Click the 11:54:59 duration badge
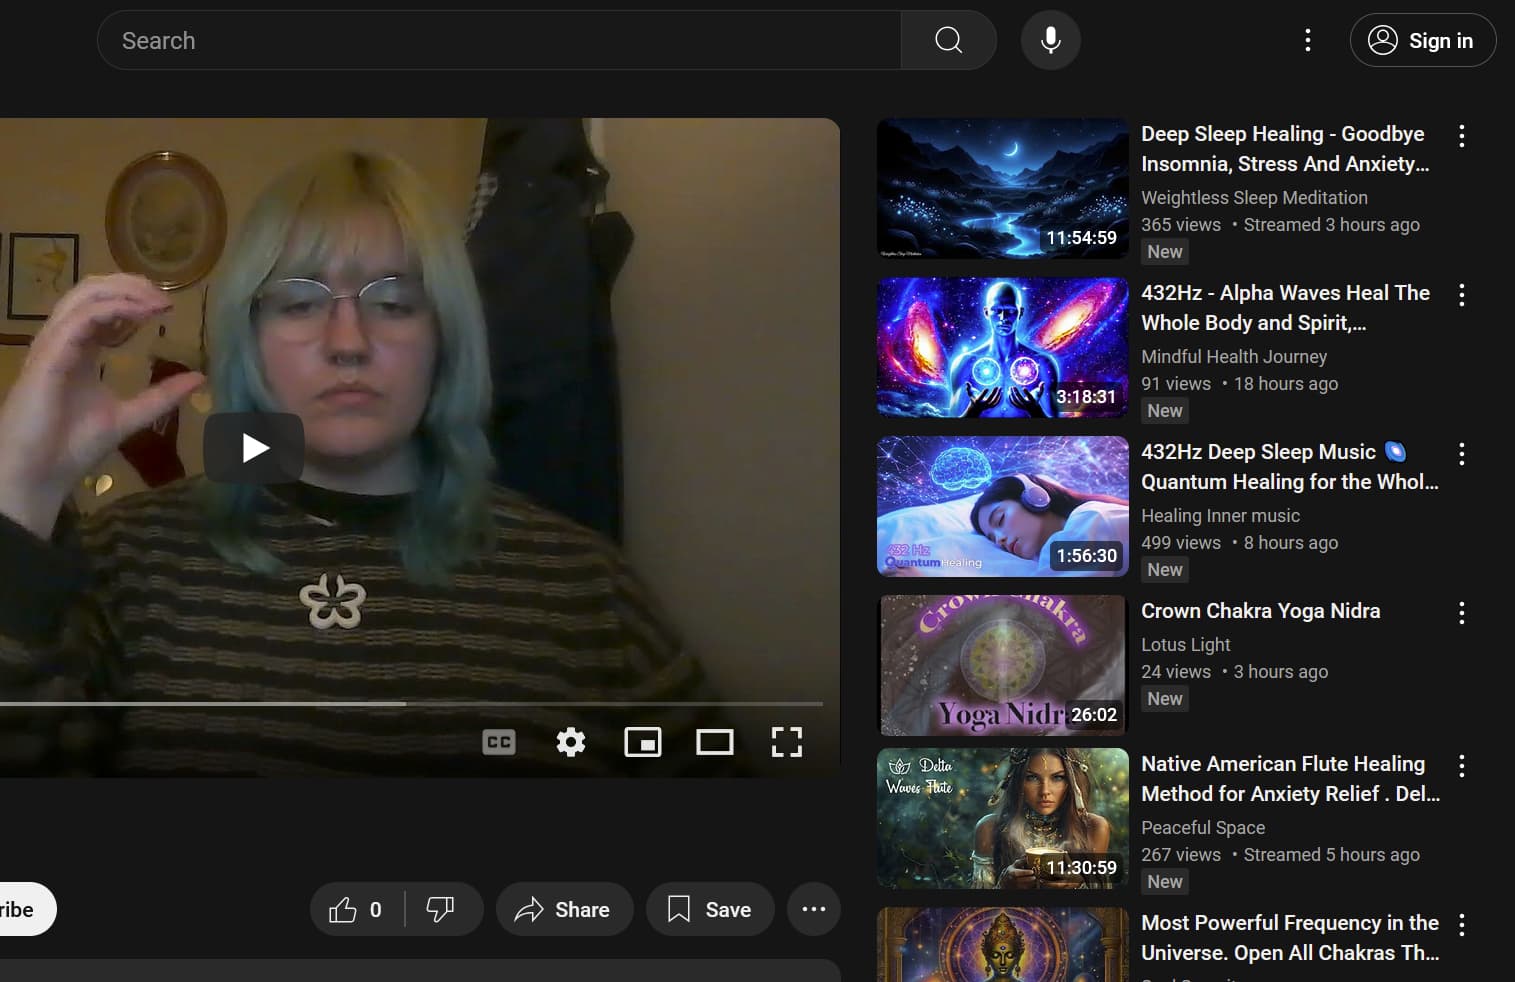 tap(1081, 238)
